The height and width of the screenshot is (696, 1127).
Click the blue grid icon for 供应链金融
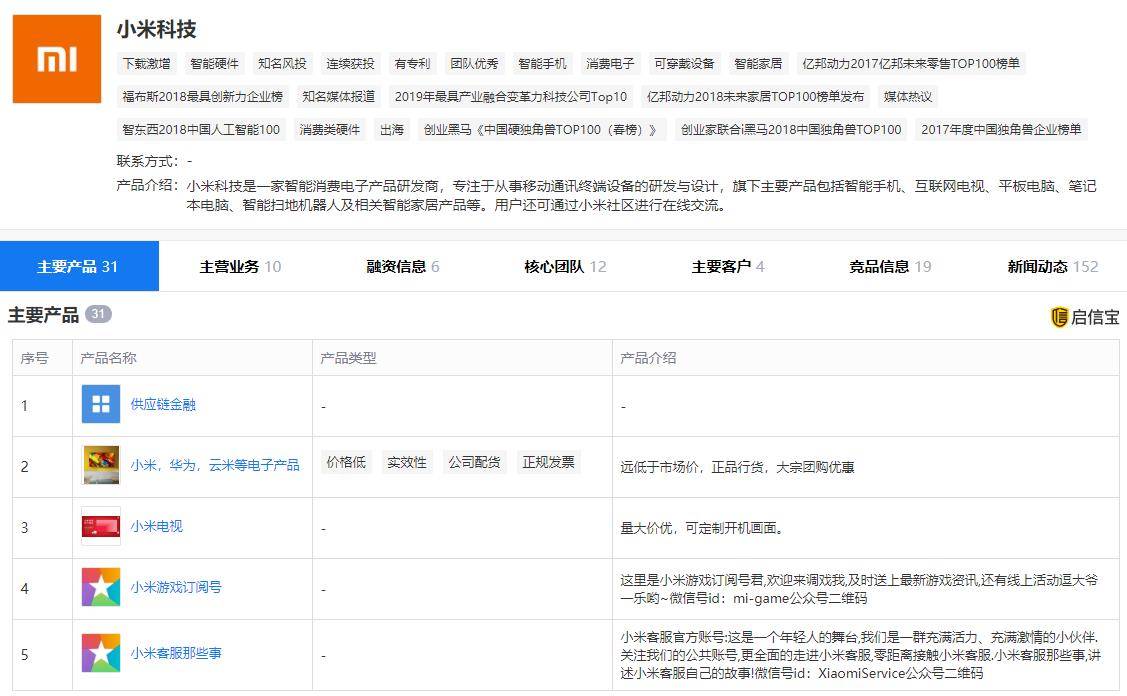[x=101, y=404]
